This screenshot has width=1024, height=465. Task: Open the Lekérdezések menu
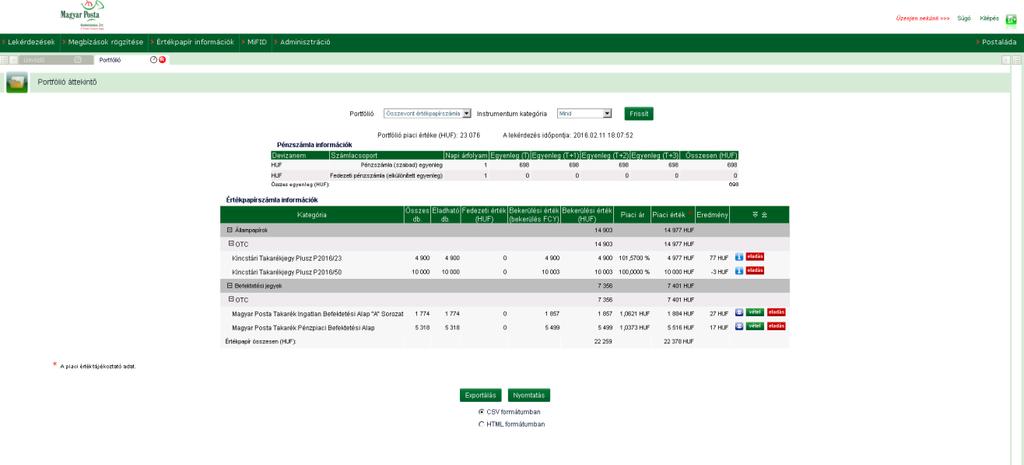coord(31,42)
